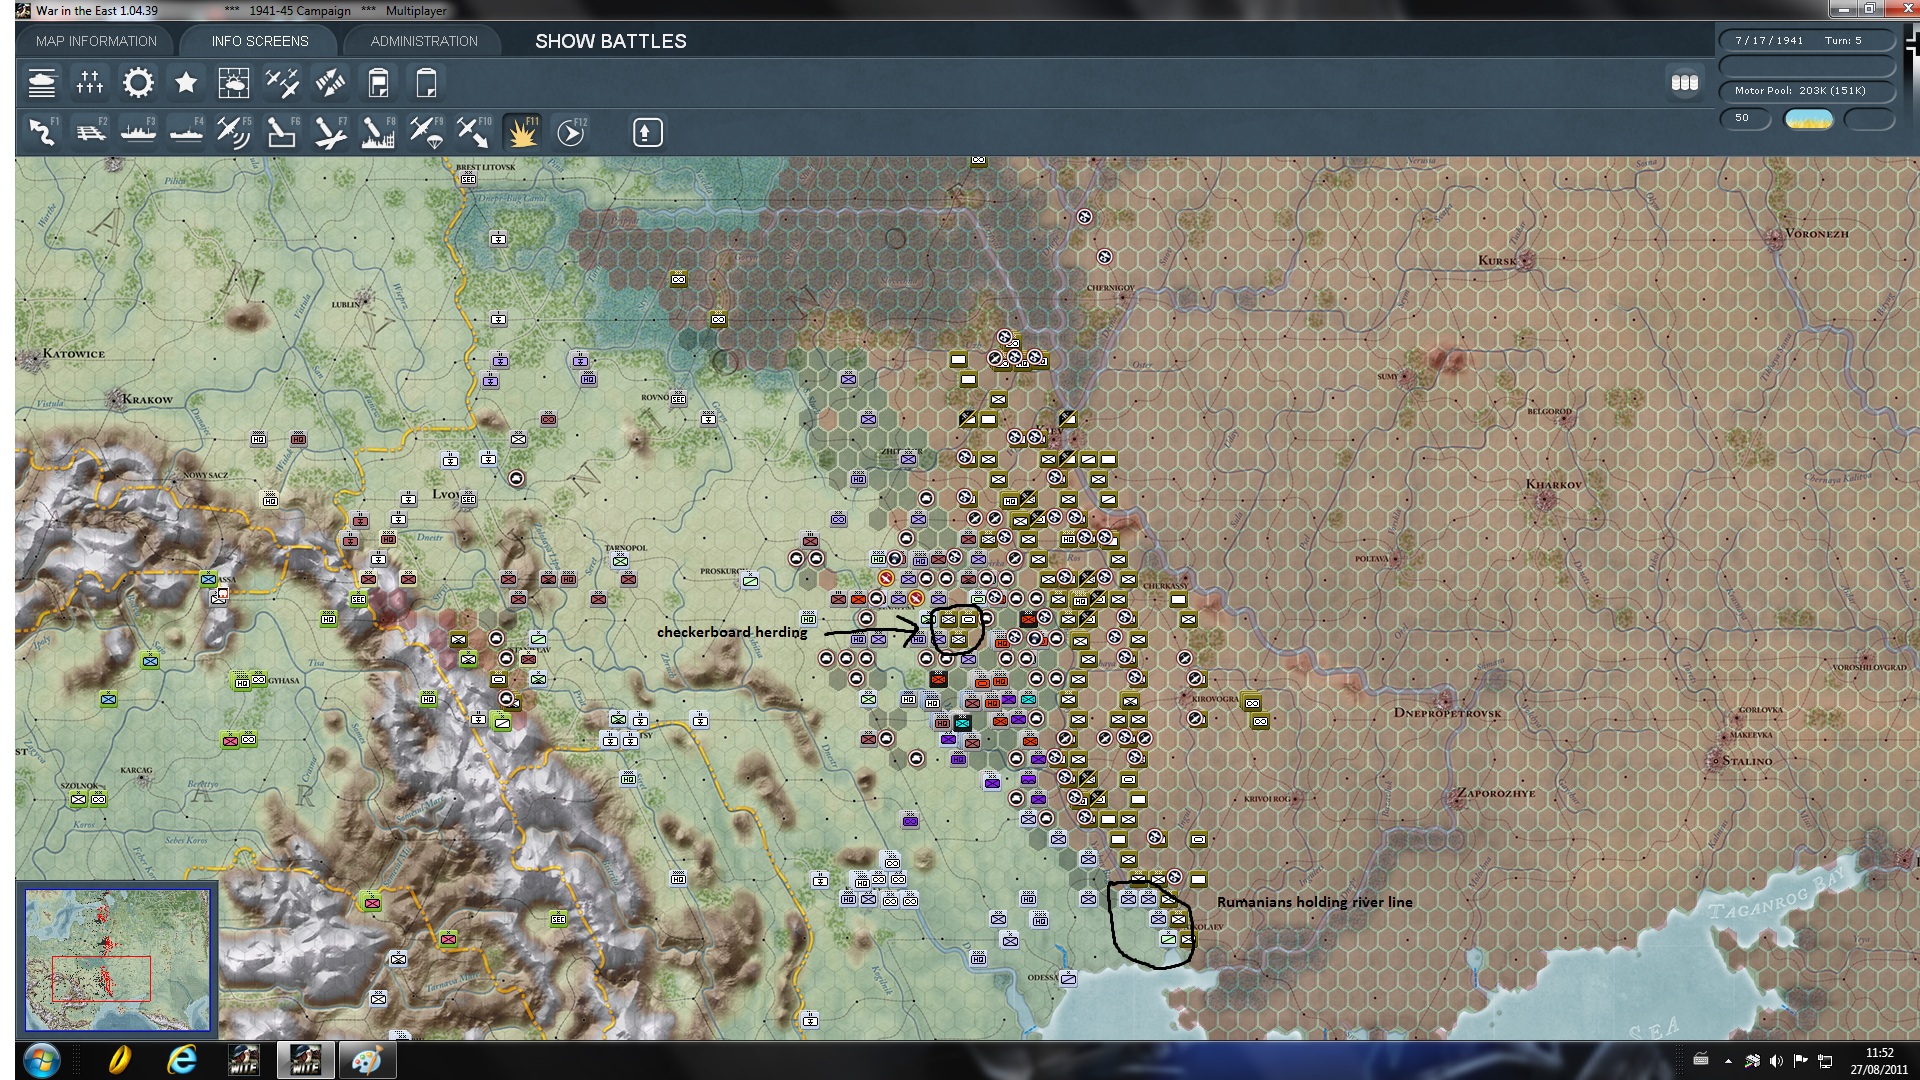Open Paint from the taskbar
The width and height of the screenshot is (1920, 1080).
[x=367, y=1060]
